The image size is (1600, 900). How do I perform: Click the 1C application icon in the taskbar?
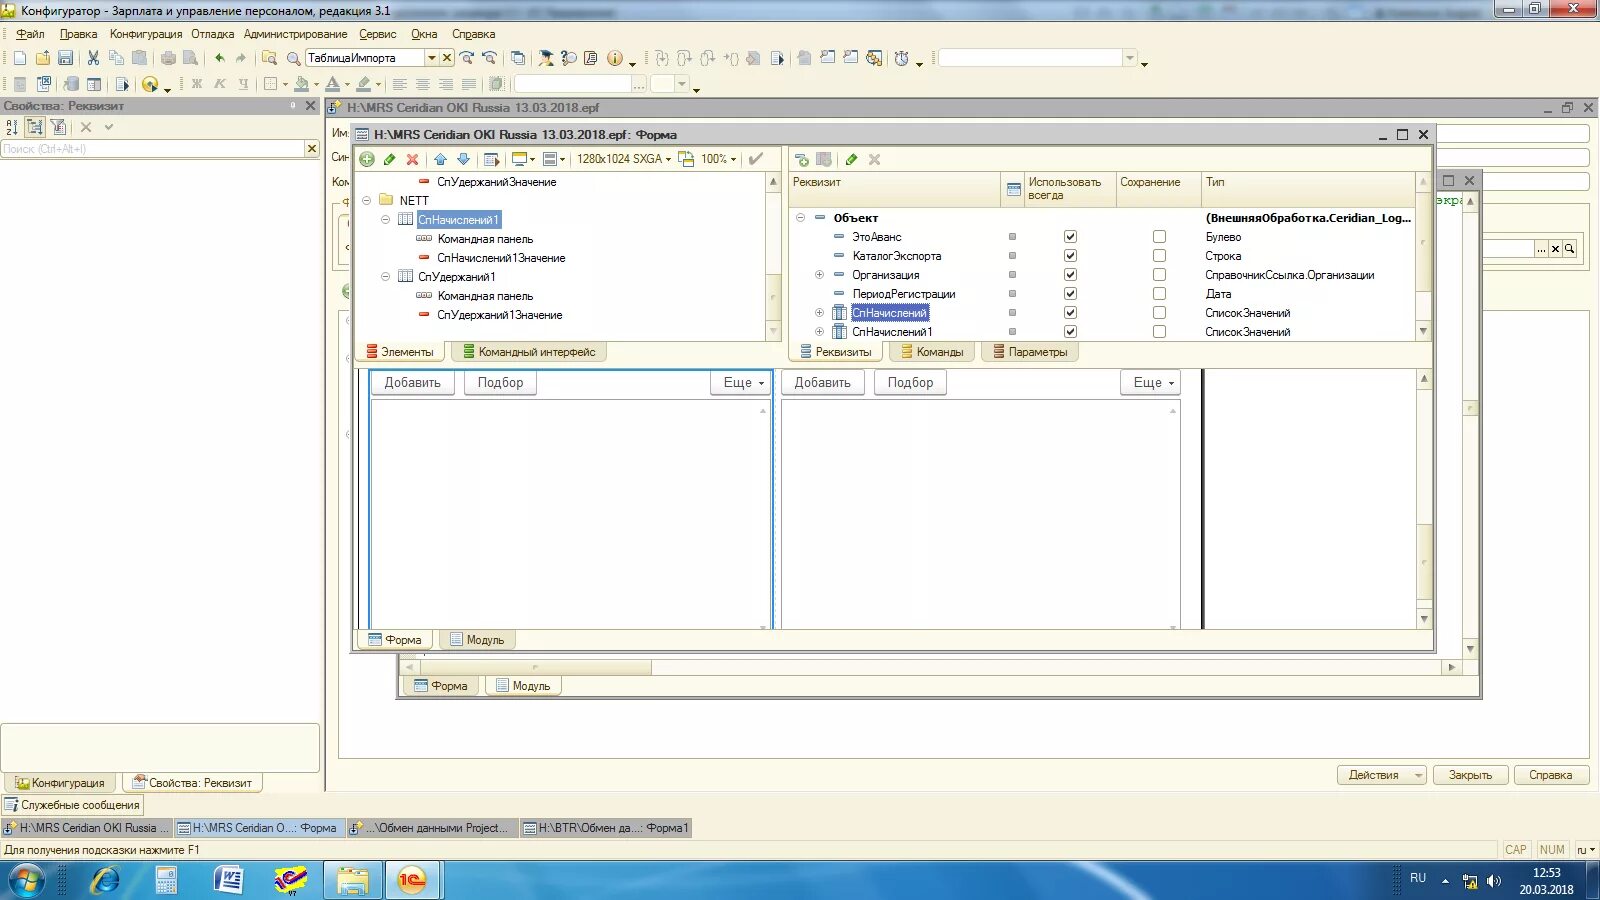point(412,880)
